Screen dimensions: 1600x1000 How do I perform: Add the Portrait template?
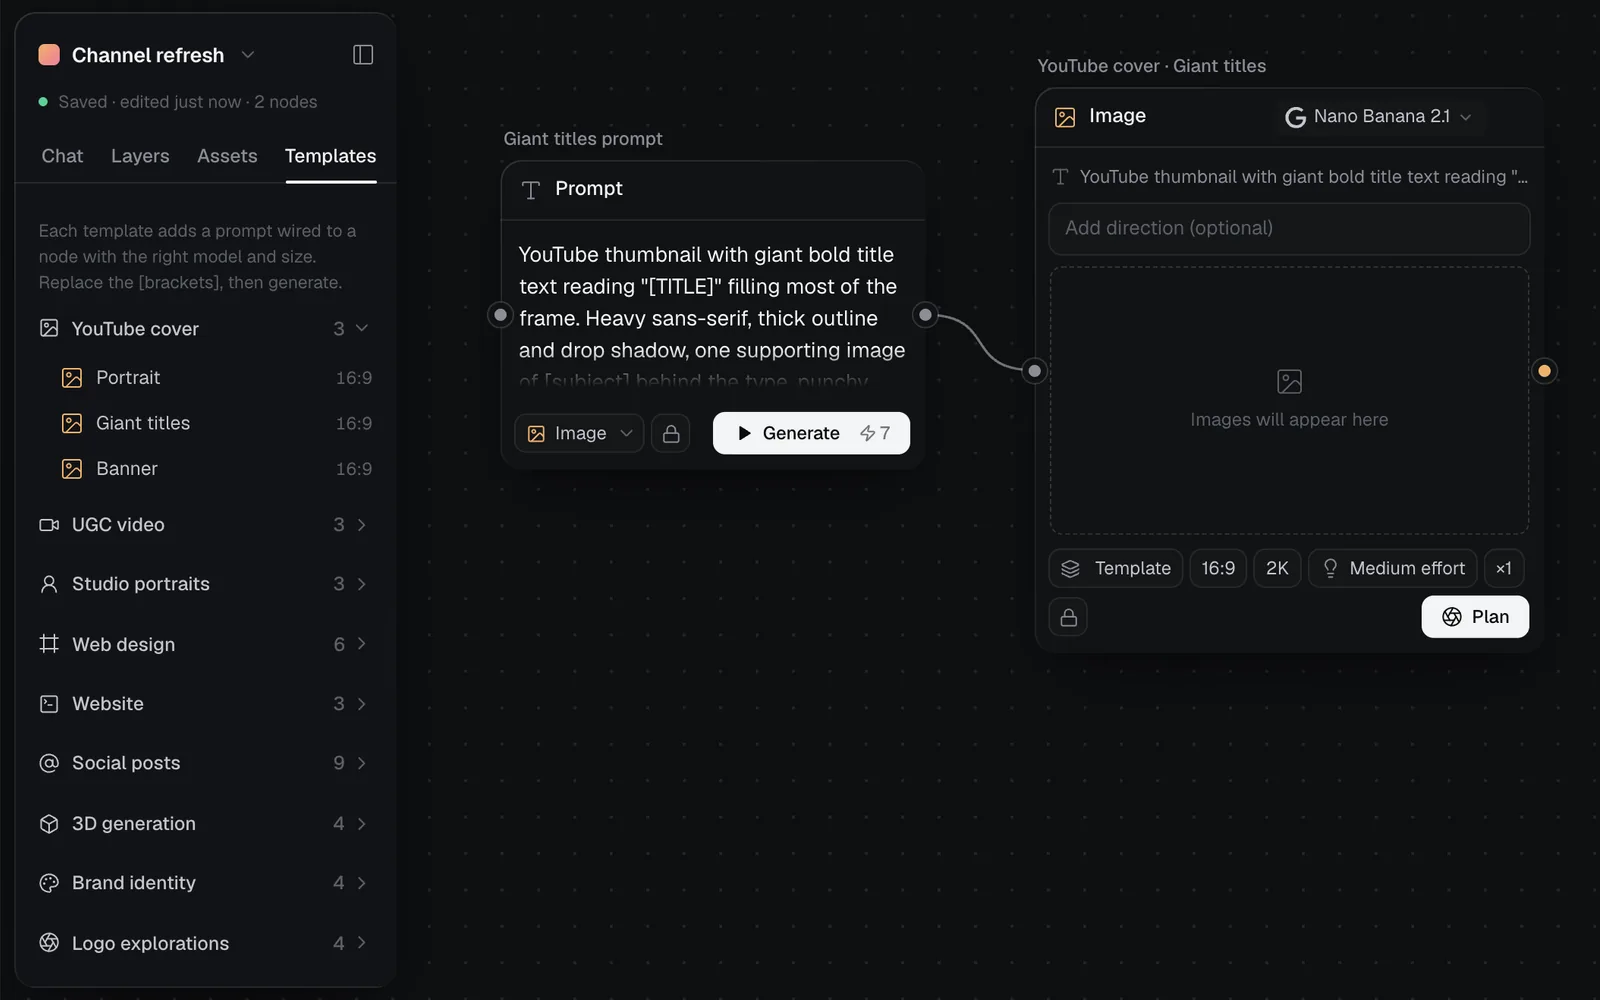click(216, 378)
